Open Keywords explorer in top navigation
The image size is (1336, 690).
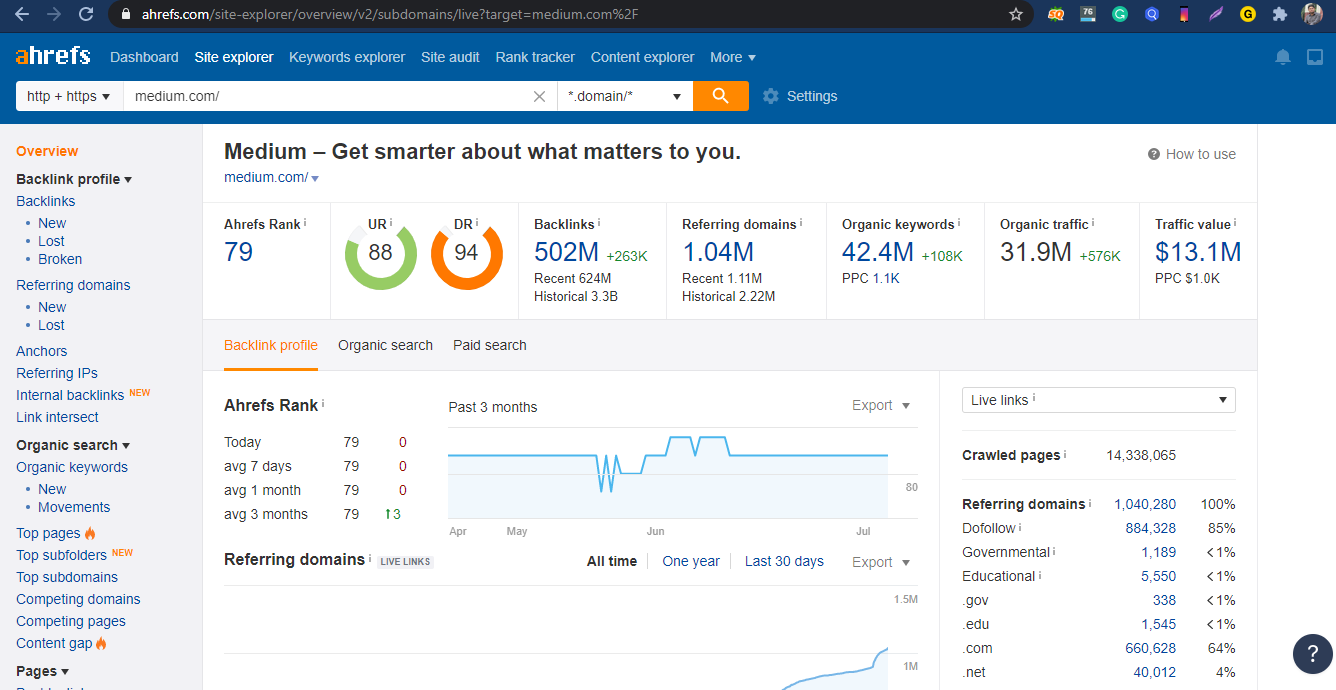(x=347, y=57)
